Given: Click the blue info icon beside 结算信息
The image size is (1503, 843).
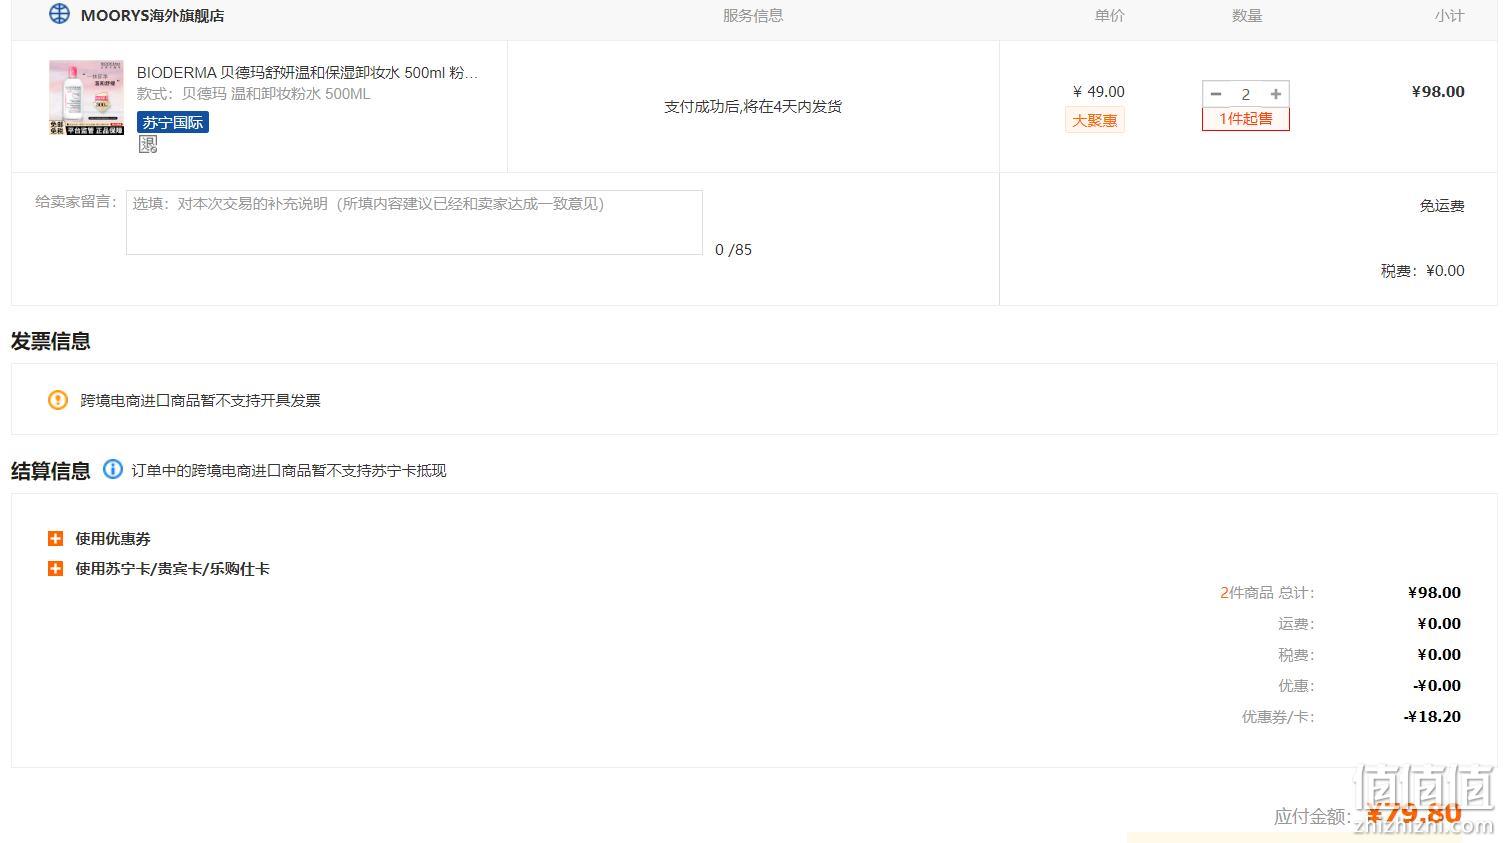Looking at the screenshot, I should click(x=113, y=469).
